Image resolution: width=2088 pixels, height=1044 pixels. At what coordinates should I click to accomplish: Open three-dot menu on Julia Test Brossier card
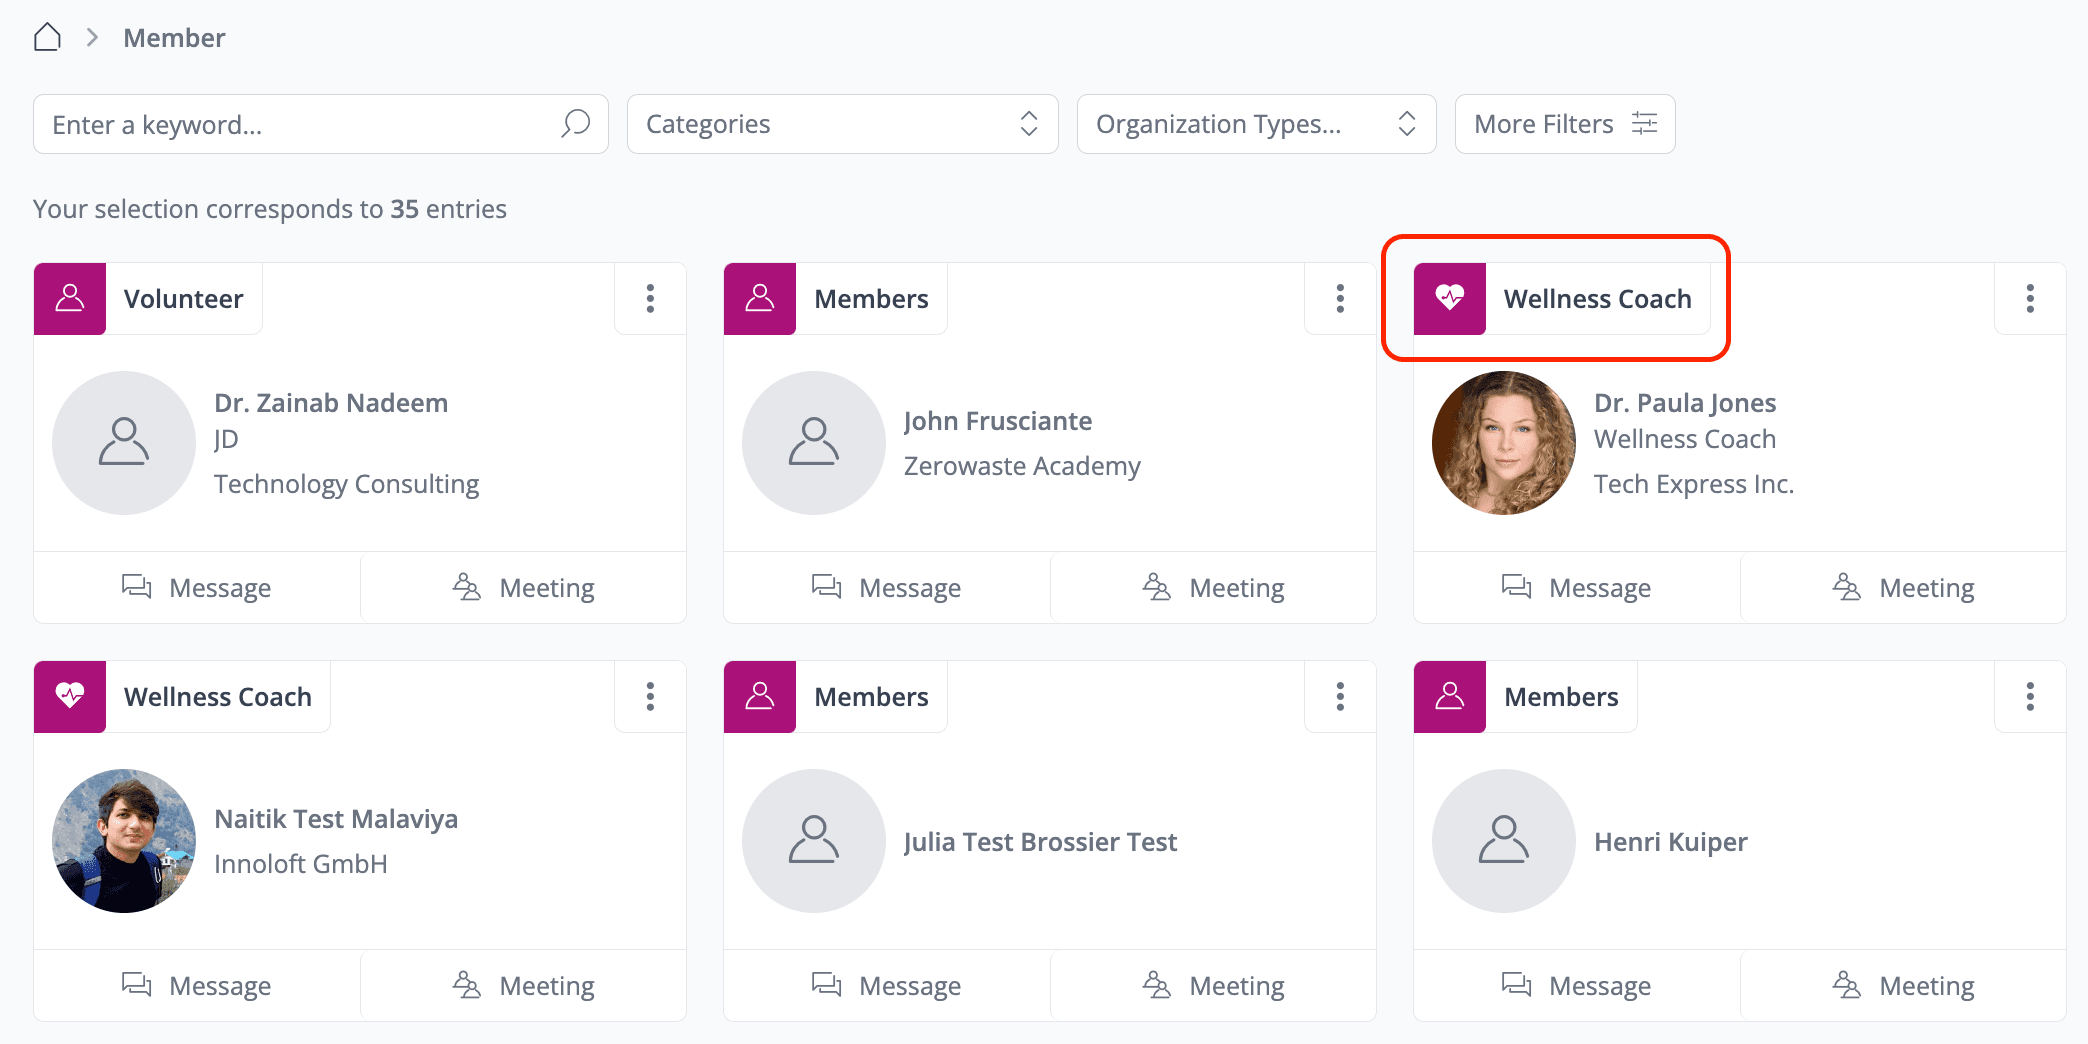pyautogui.click(x=1340, y=696)
